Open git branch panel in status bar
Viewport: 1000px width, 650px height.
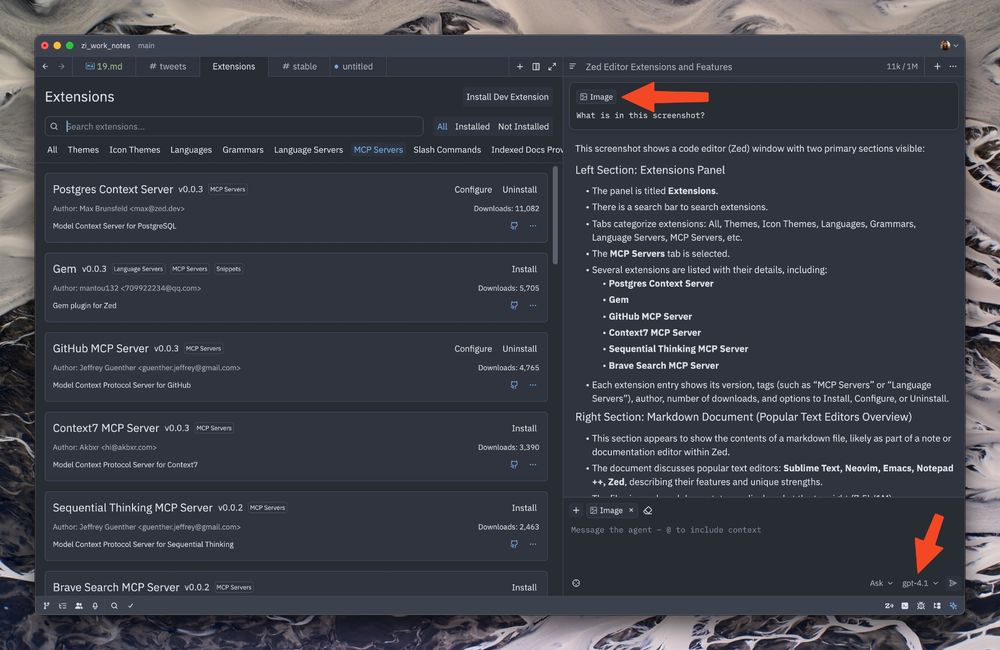coord(46,606)
